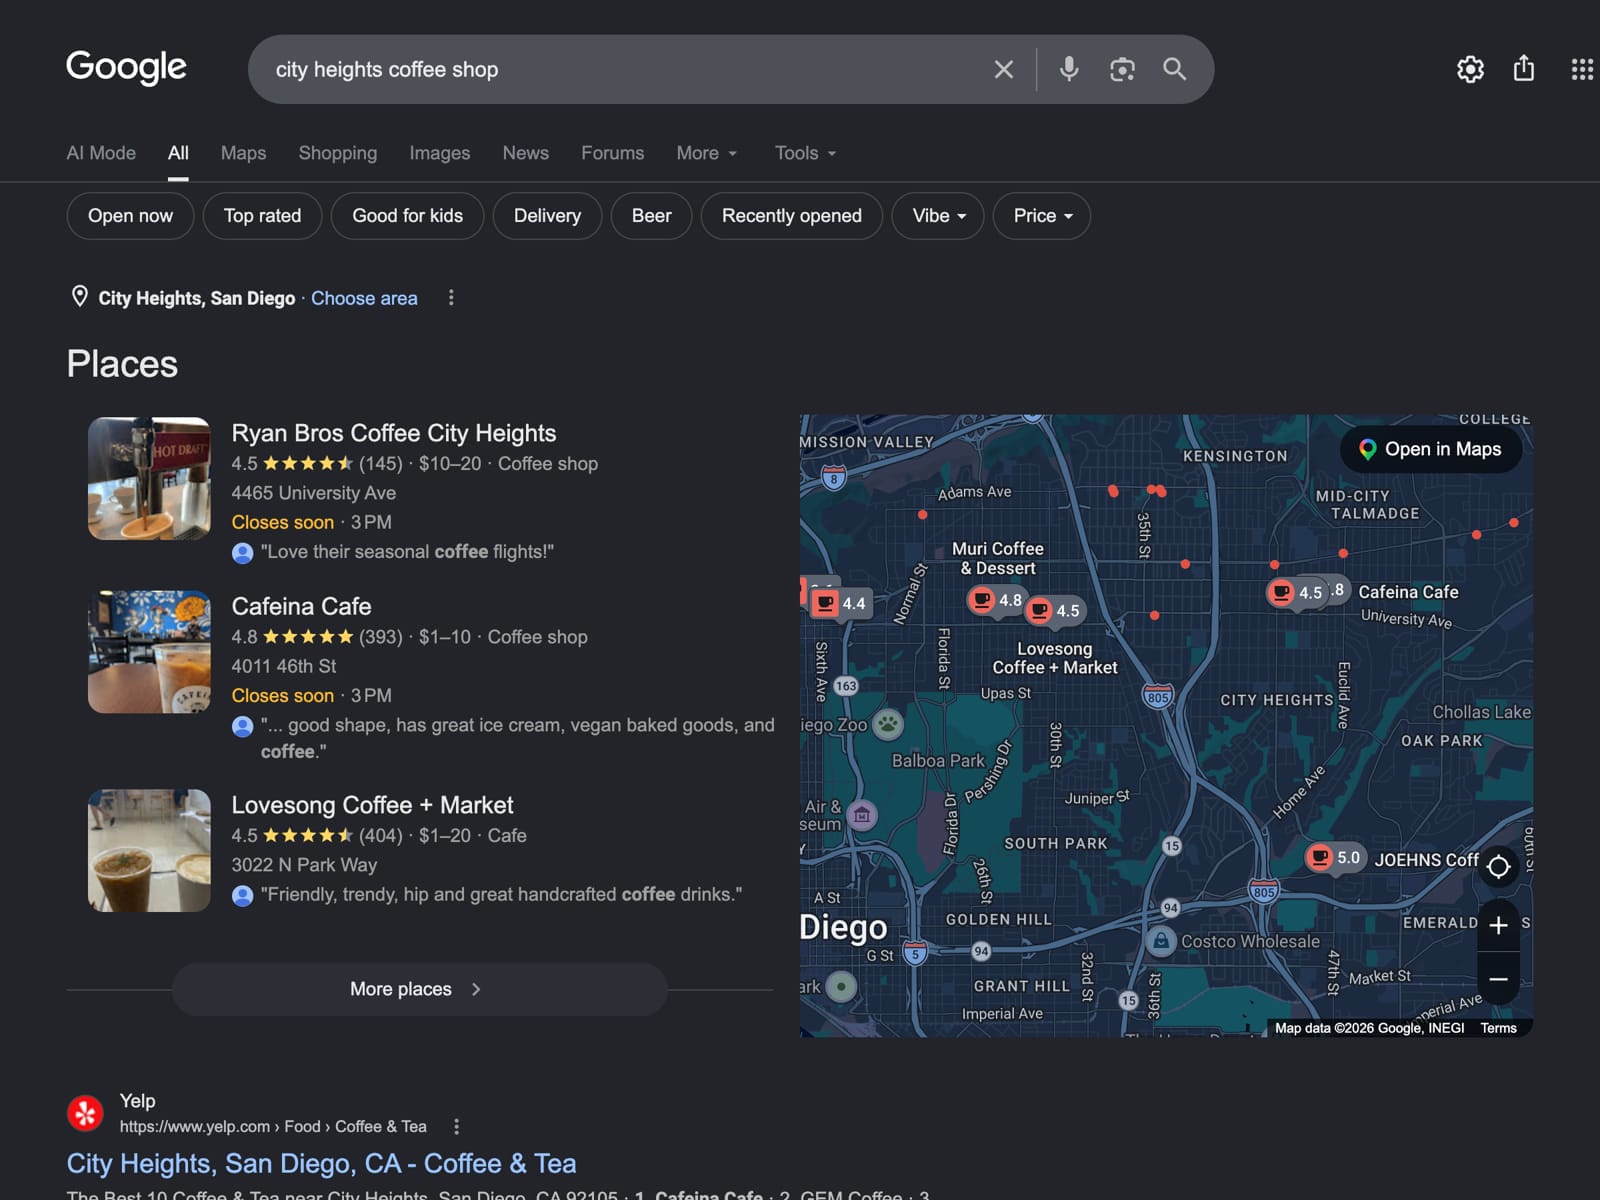Submit search with magnifying glass icon
Image resolution: width=1600 pixels, height=1200 pixels.
pyautogui.click(x=1175, y=69)
